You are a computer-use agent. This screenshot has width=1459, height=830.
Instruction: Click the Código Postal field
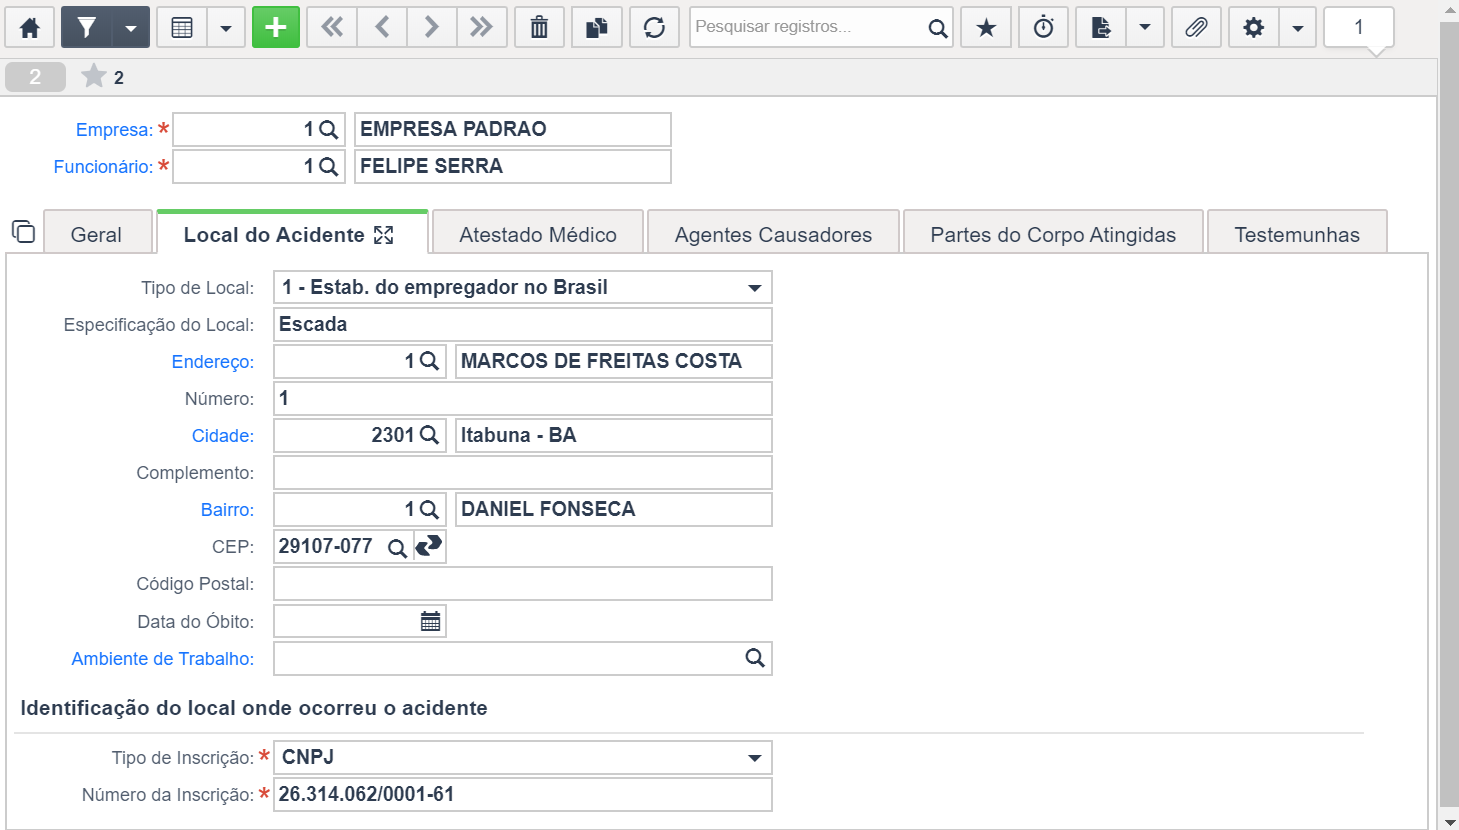523,584
